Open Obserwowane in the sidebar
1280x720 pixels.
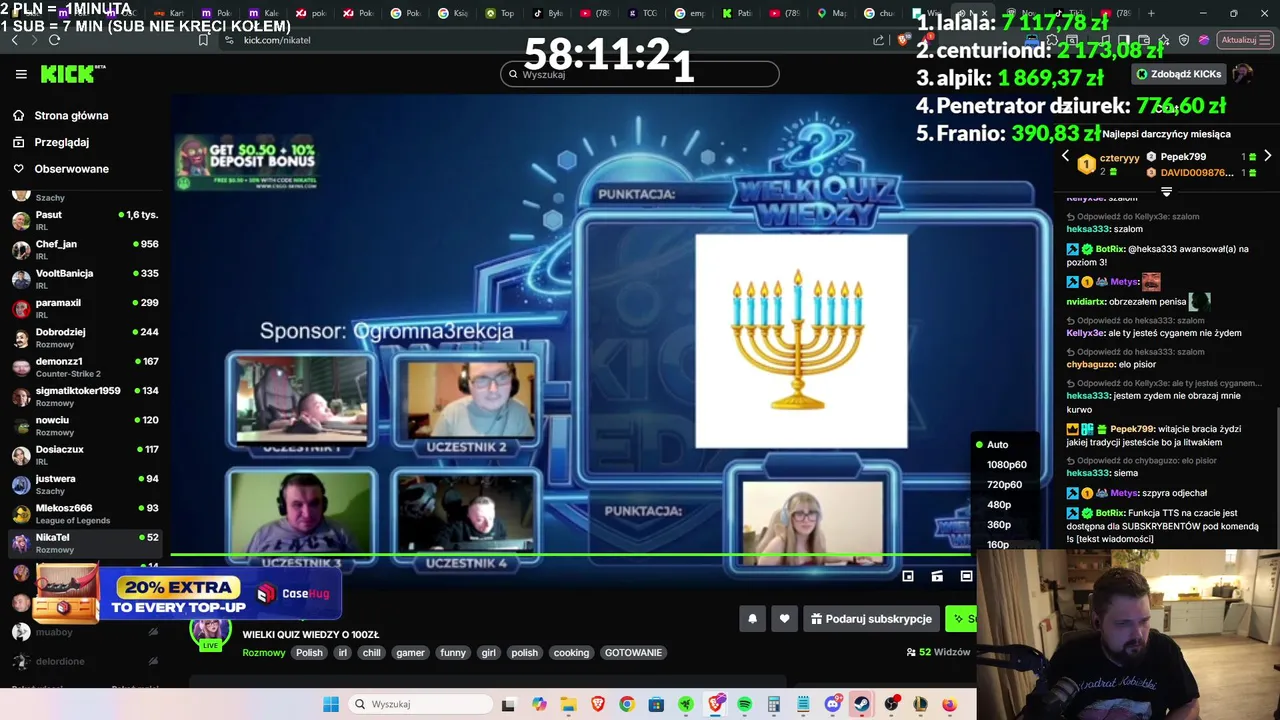coord(60,169)
